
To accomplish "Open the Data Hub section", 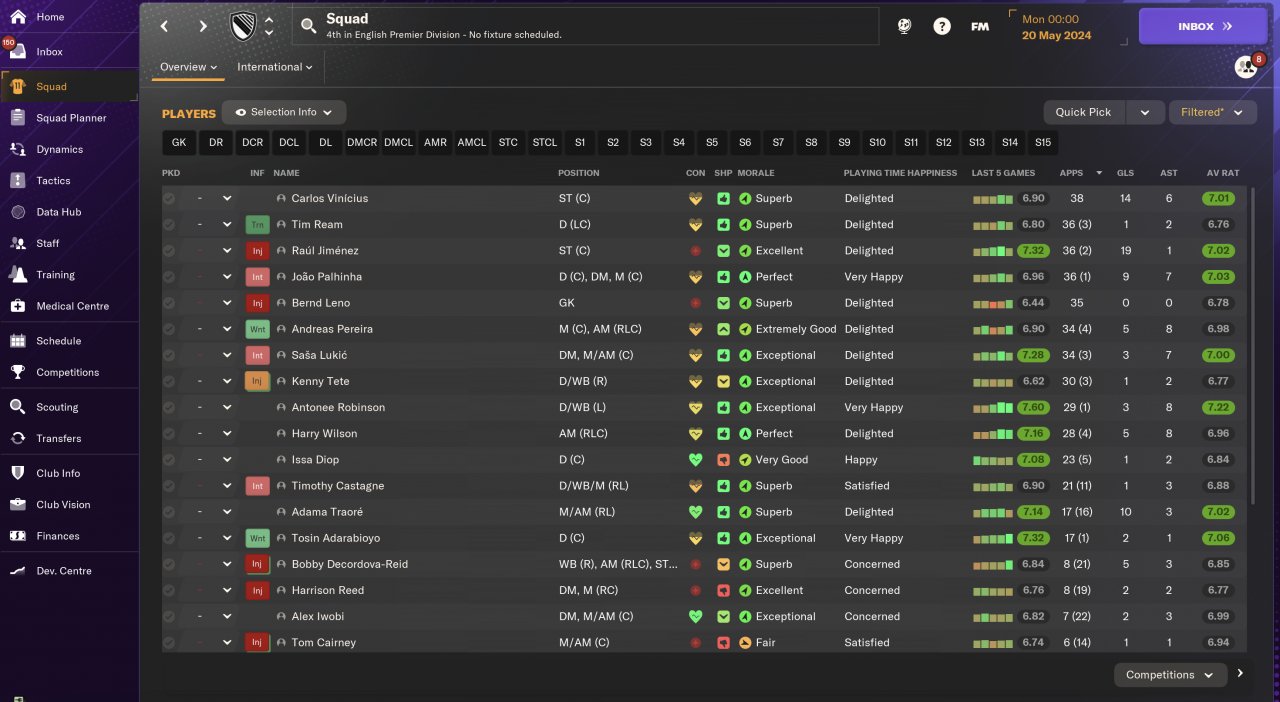I will tap(58, 212).
